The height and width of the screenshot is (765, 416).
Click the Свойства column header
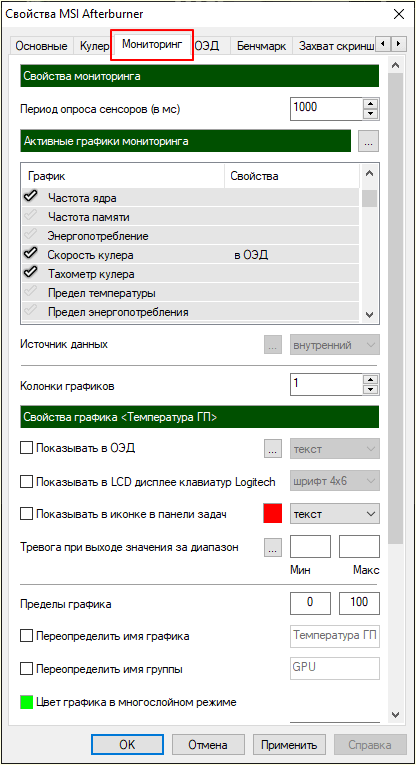(292, 176)
